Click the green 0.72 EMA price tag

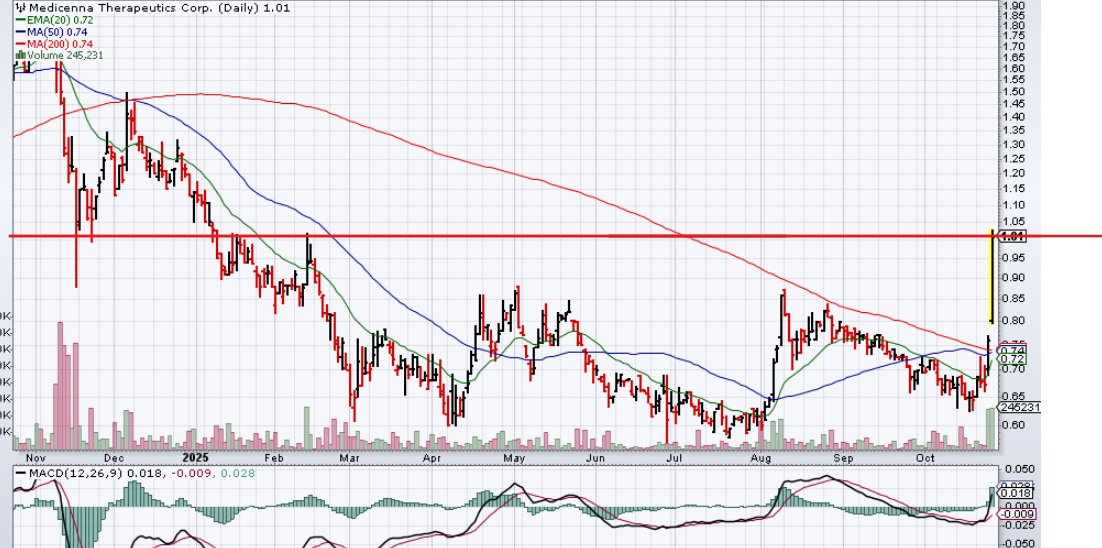[1013, 359]
